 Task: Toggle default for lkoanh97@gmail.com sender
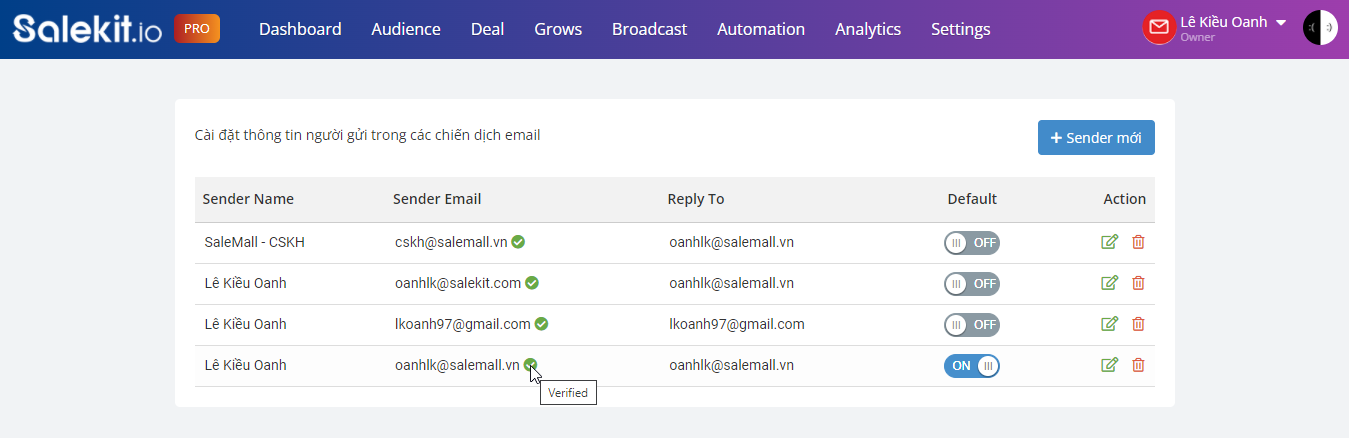[972, 325]
